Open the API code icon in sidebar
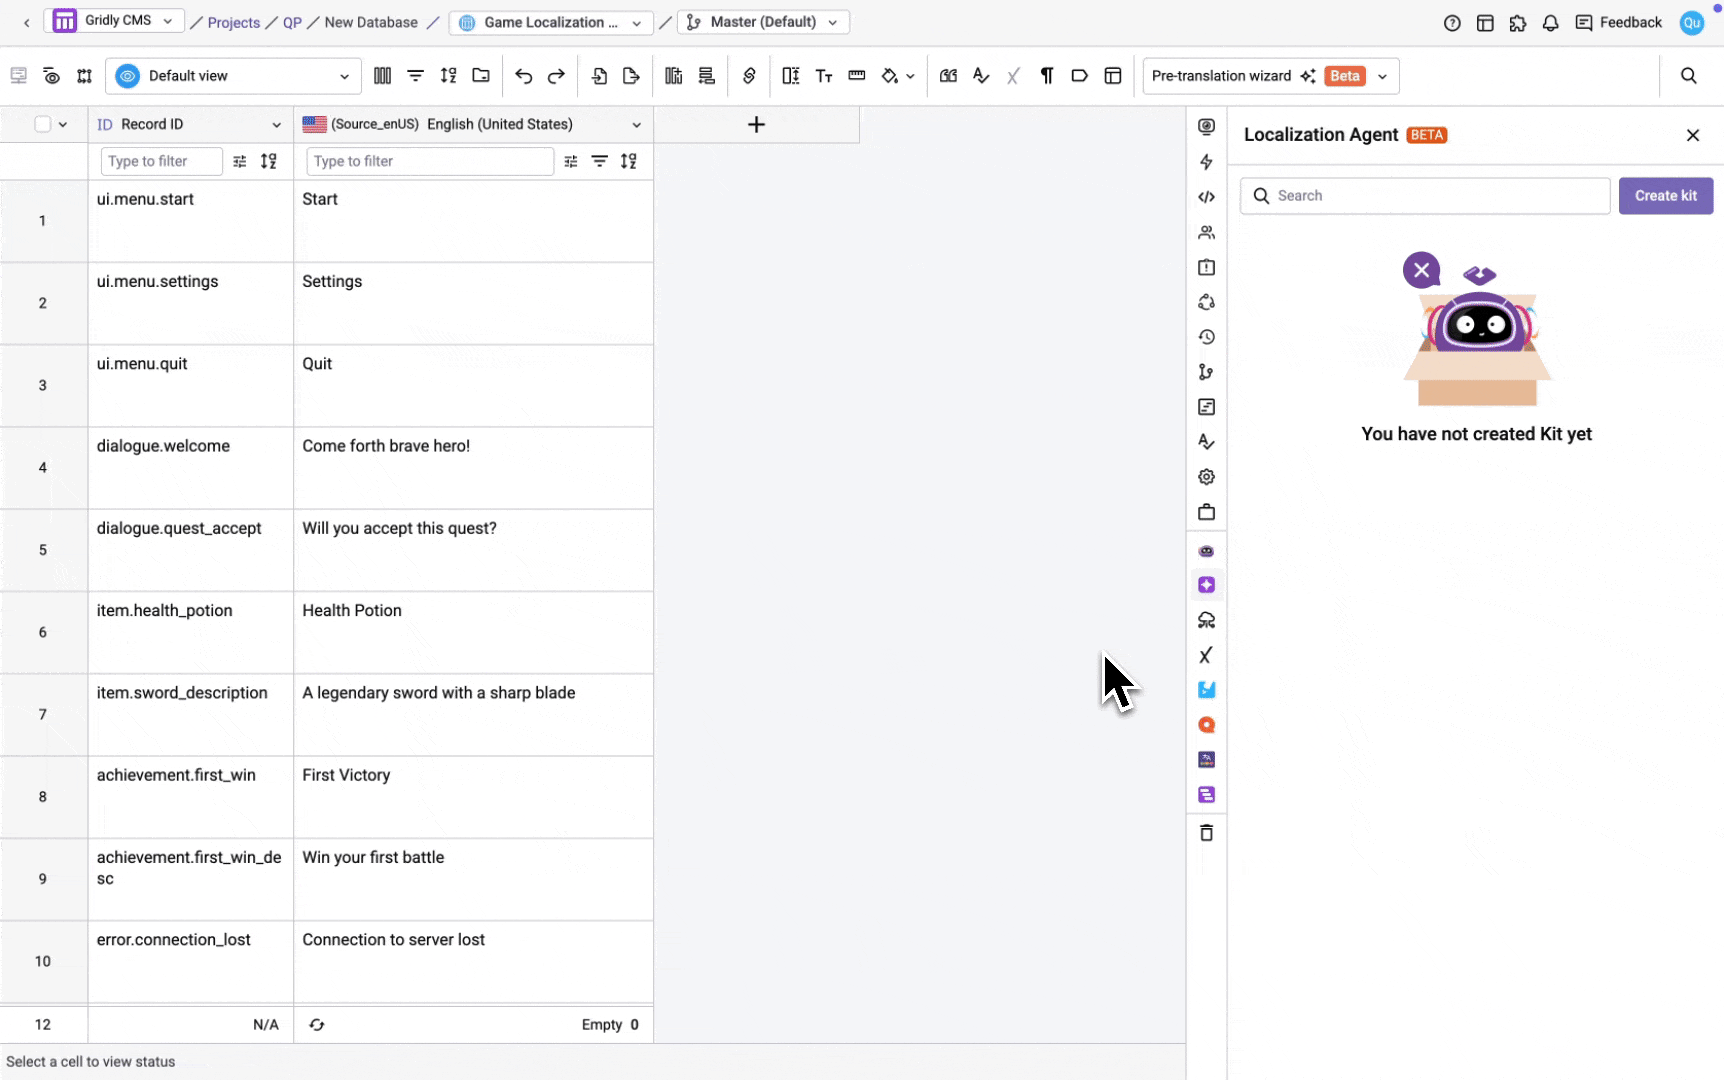 [x=1206, y=197]
